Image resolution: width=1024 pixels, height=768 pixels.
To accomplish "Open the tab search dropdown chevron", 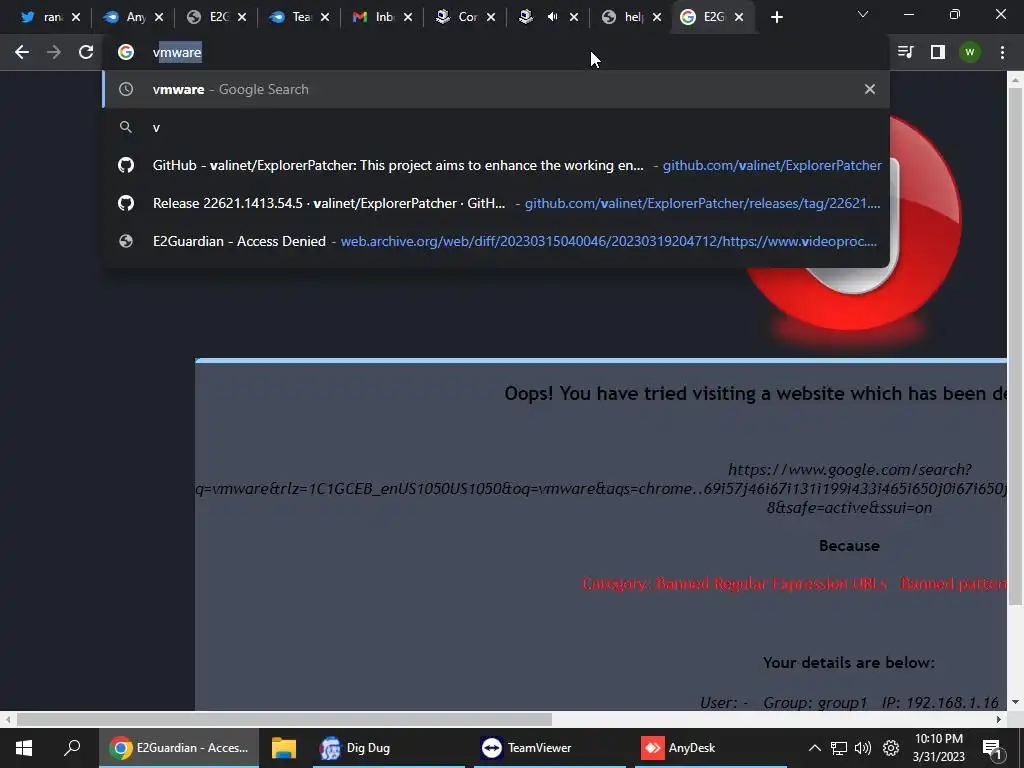I will (863, 14).
